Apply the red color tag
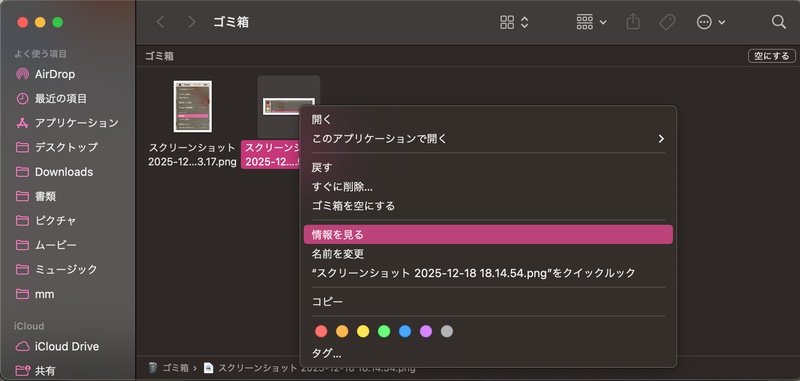 [x=321, y=332]
